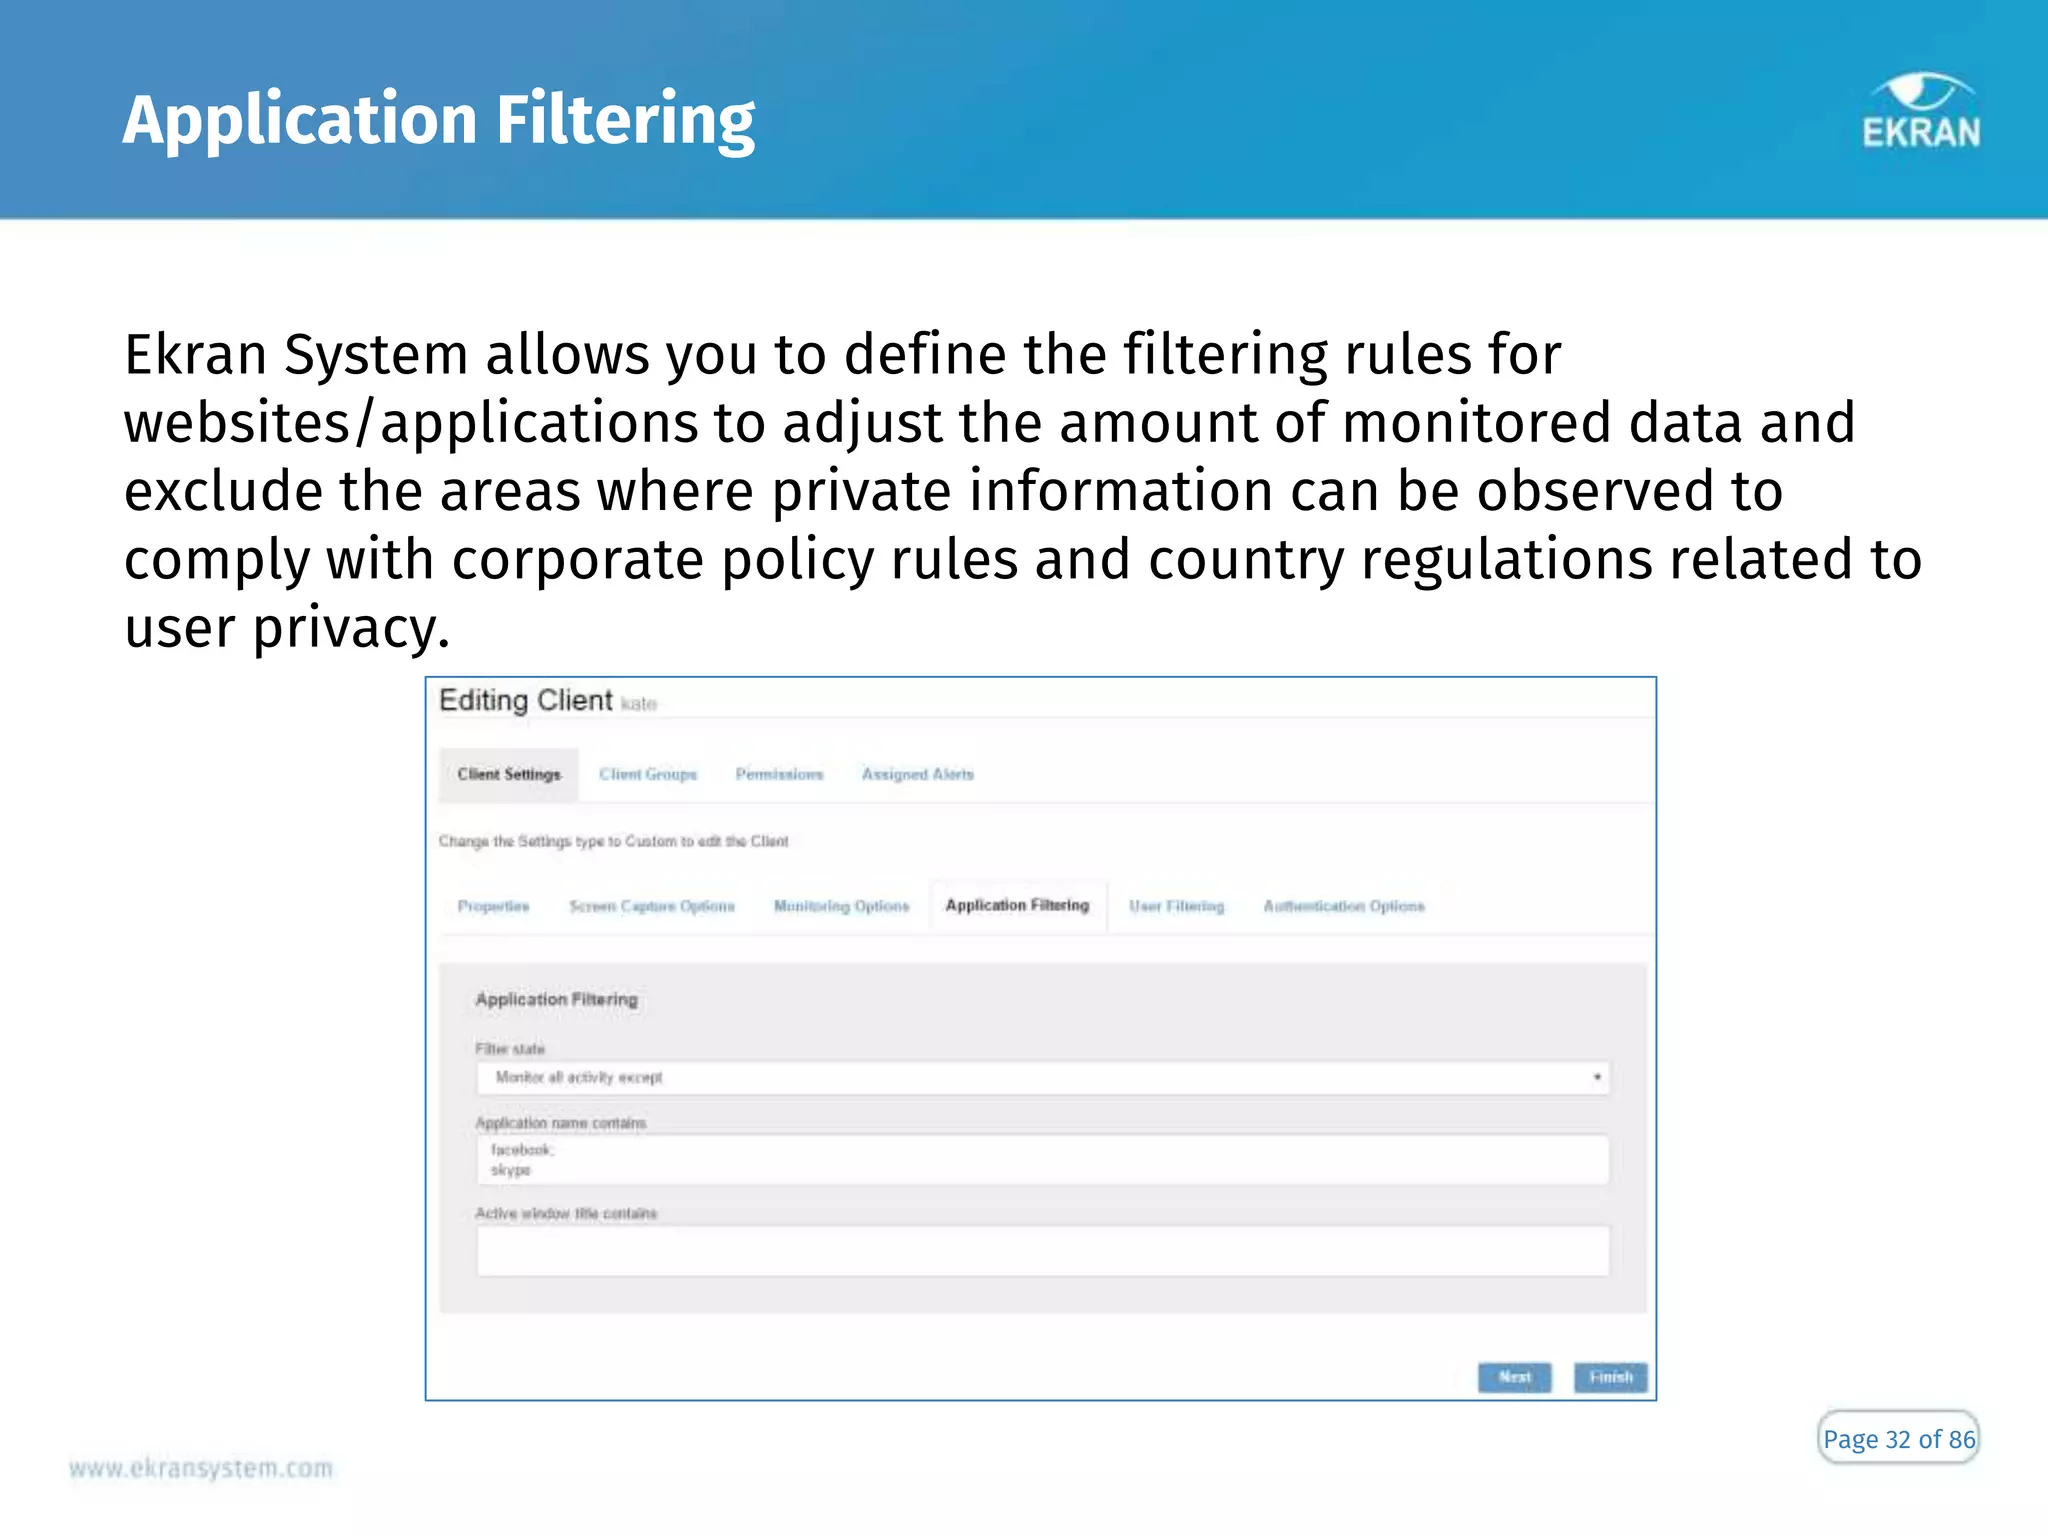The image size is (2048, 1536).
Task: Open the Client Settings tab
Action: 509,774
